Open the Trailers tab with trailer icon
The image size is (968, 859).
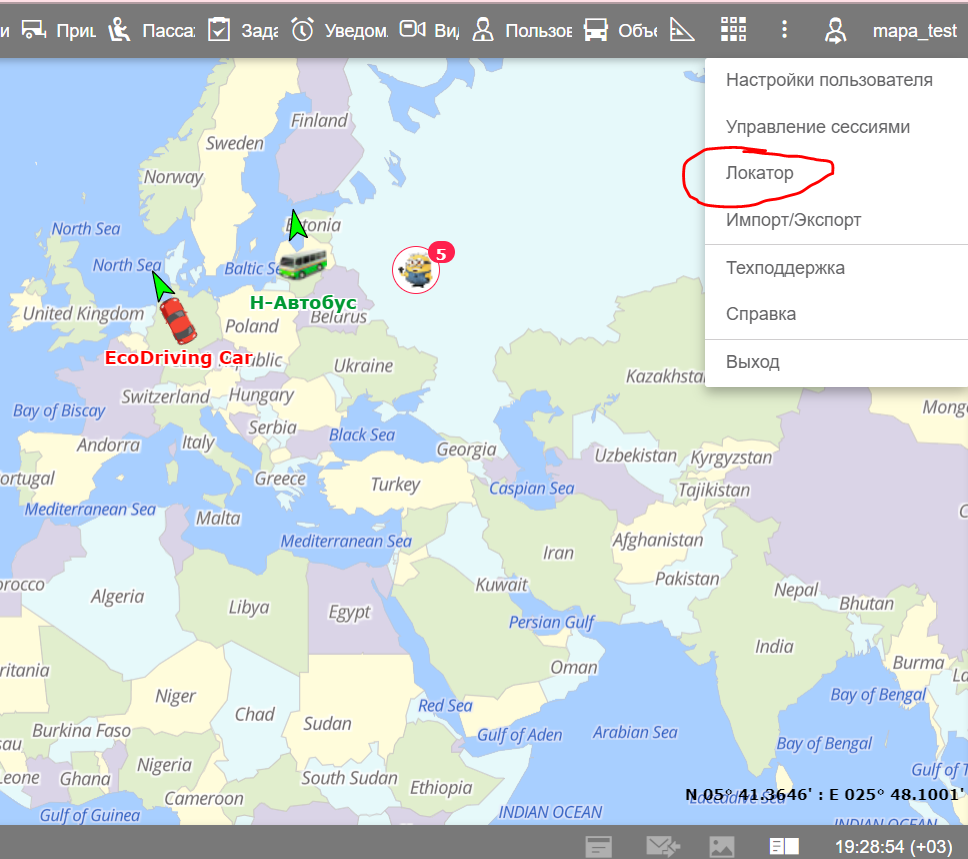(x=35, y=30)
